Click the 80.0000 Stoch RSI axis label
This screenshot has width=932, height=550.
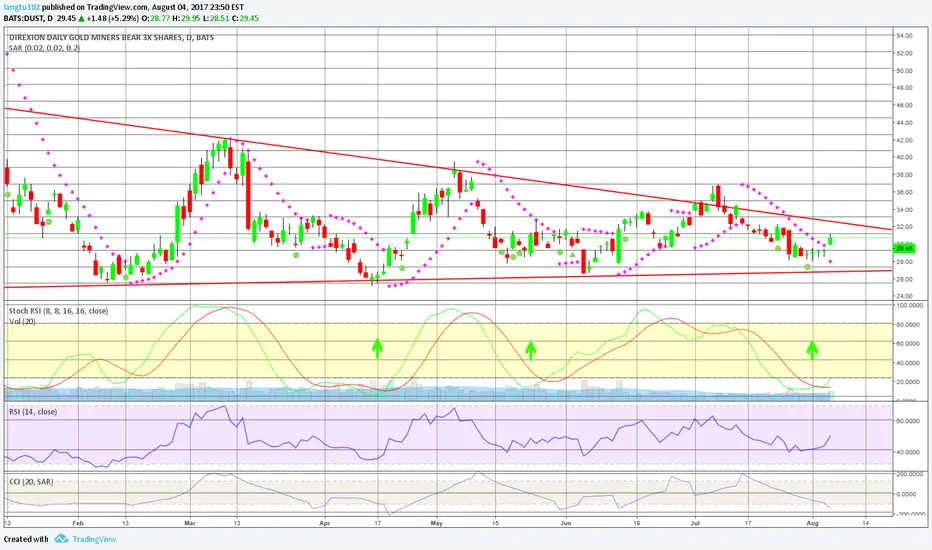click(909, 325)
